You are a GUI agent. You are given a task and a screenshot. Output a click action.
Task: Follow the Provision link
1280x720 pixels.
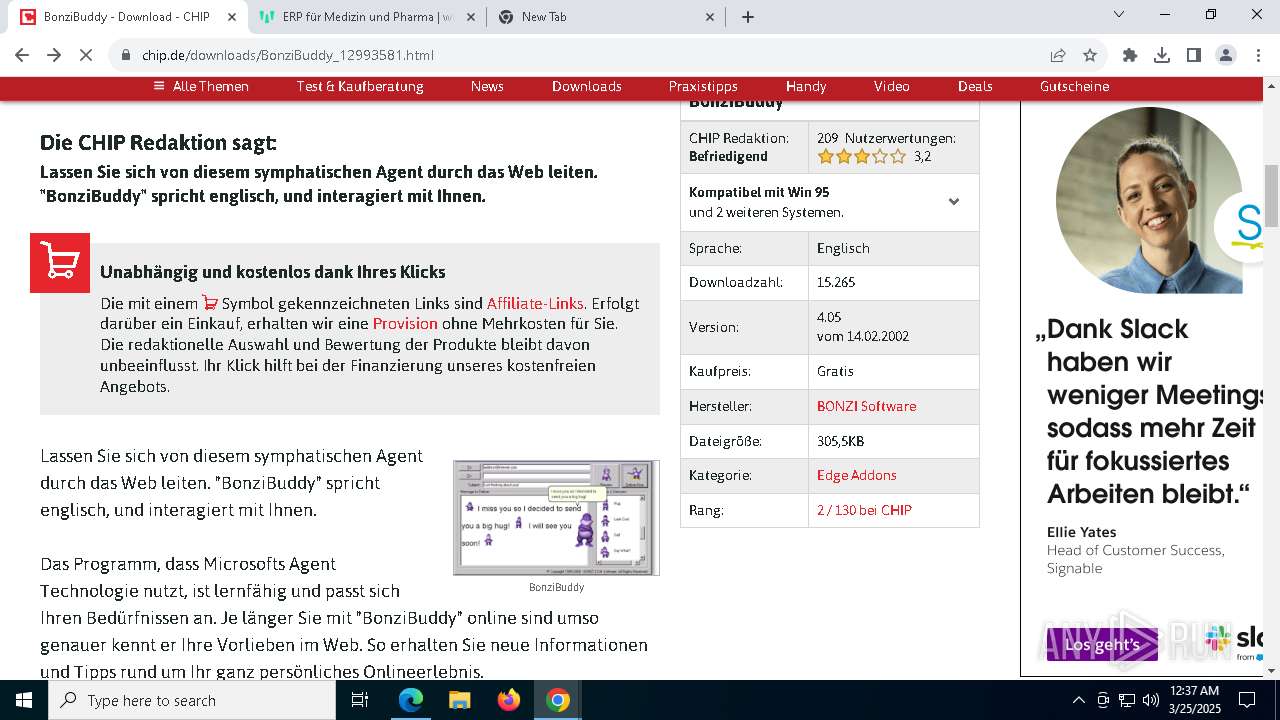pyautogui.click(x=405, y=324)
